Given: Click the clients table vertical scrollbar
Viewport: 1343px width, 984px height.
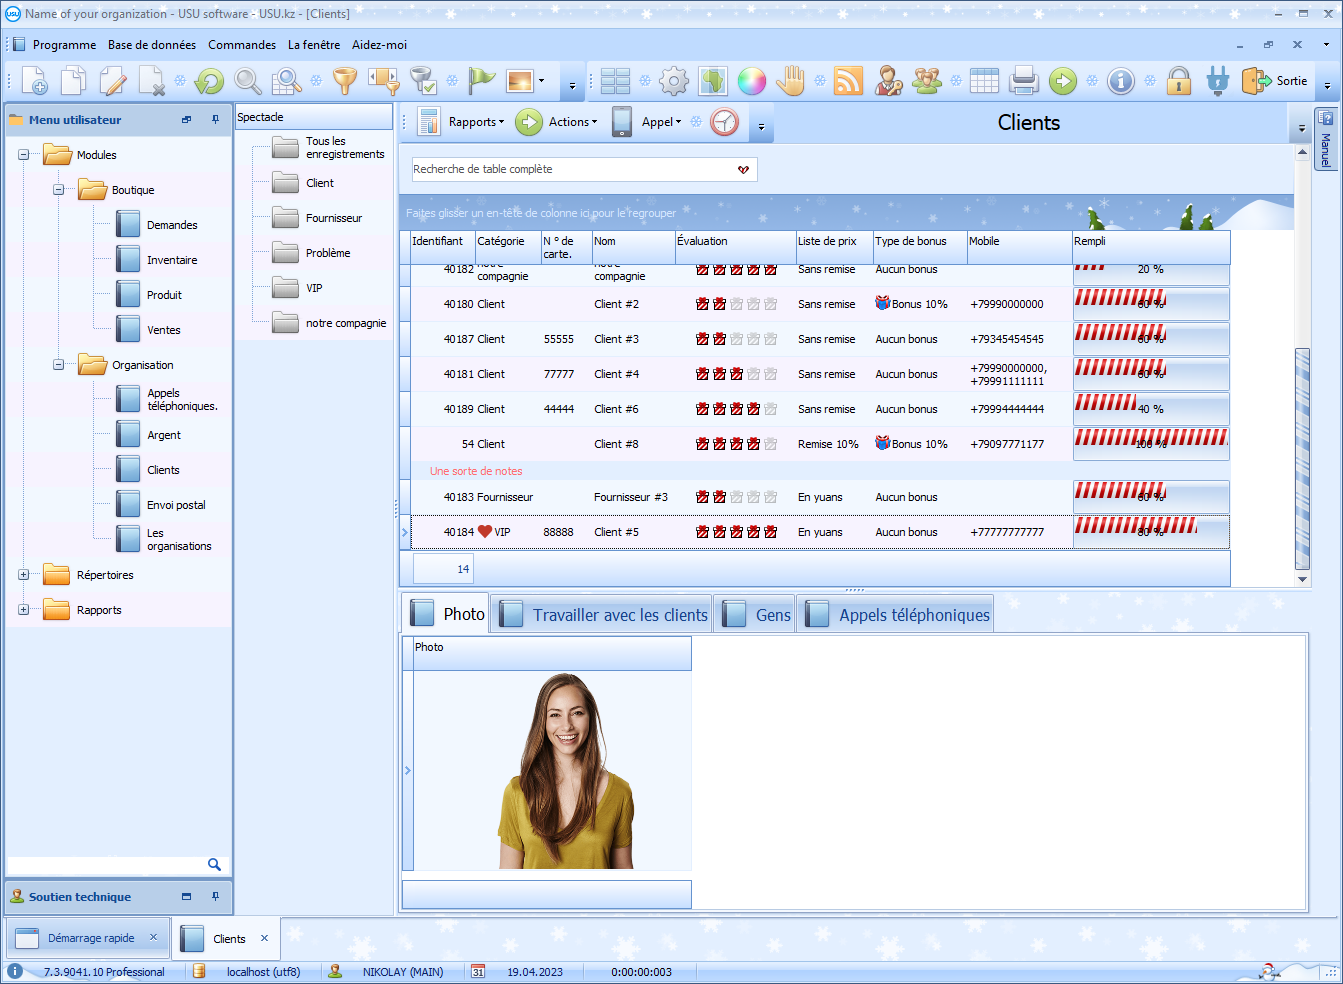Looking at the screenshot, I should point(1302,365).
